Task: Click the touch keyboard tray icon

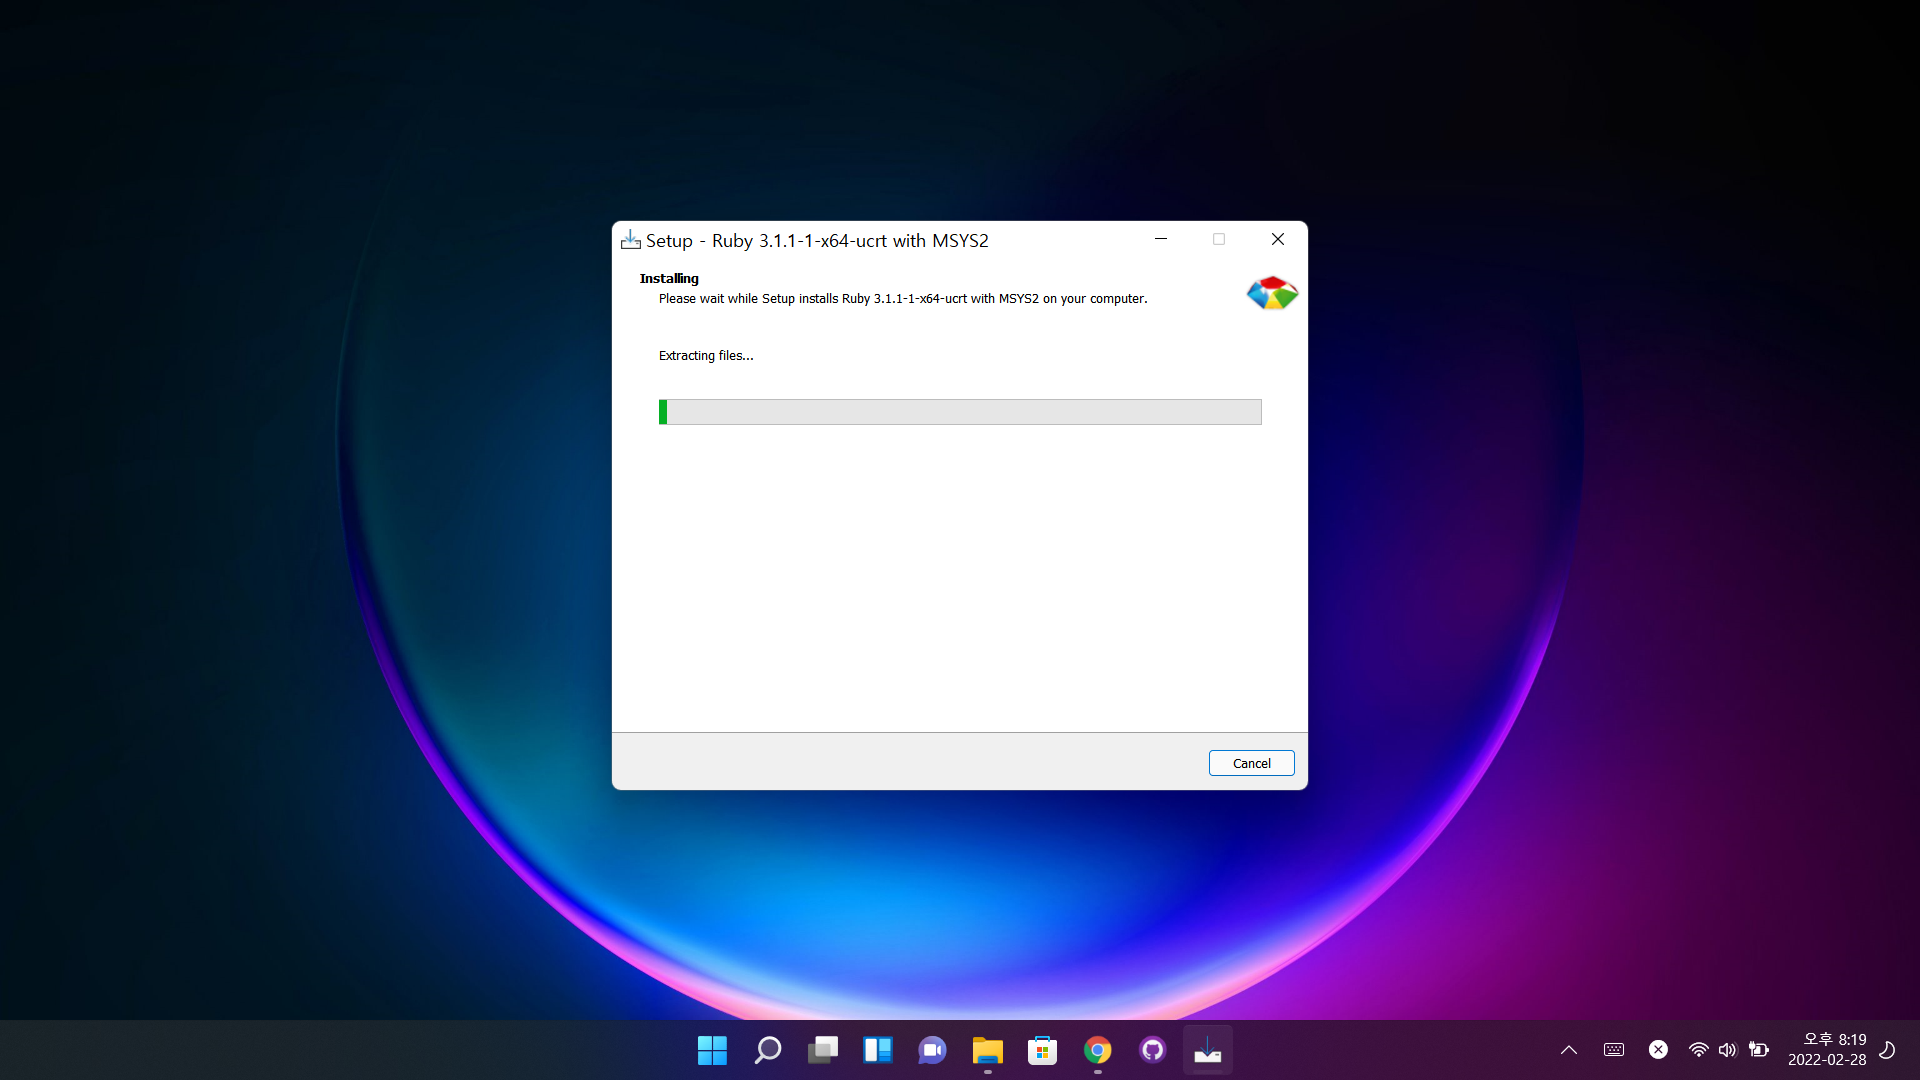Action: coord(1613,1050)
